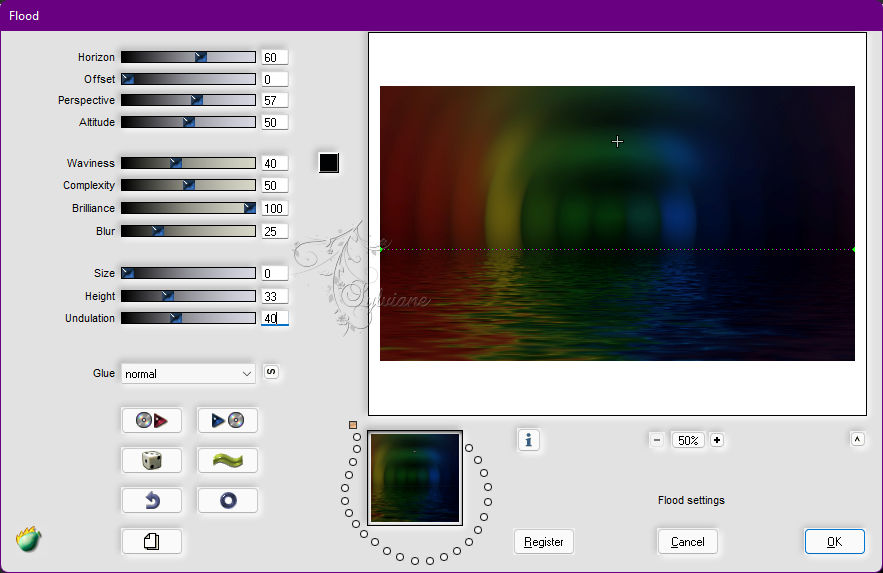This screenshot has width=883, height=573.
Task: Click the orange square preset marker
Action: pos(353,425)
